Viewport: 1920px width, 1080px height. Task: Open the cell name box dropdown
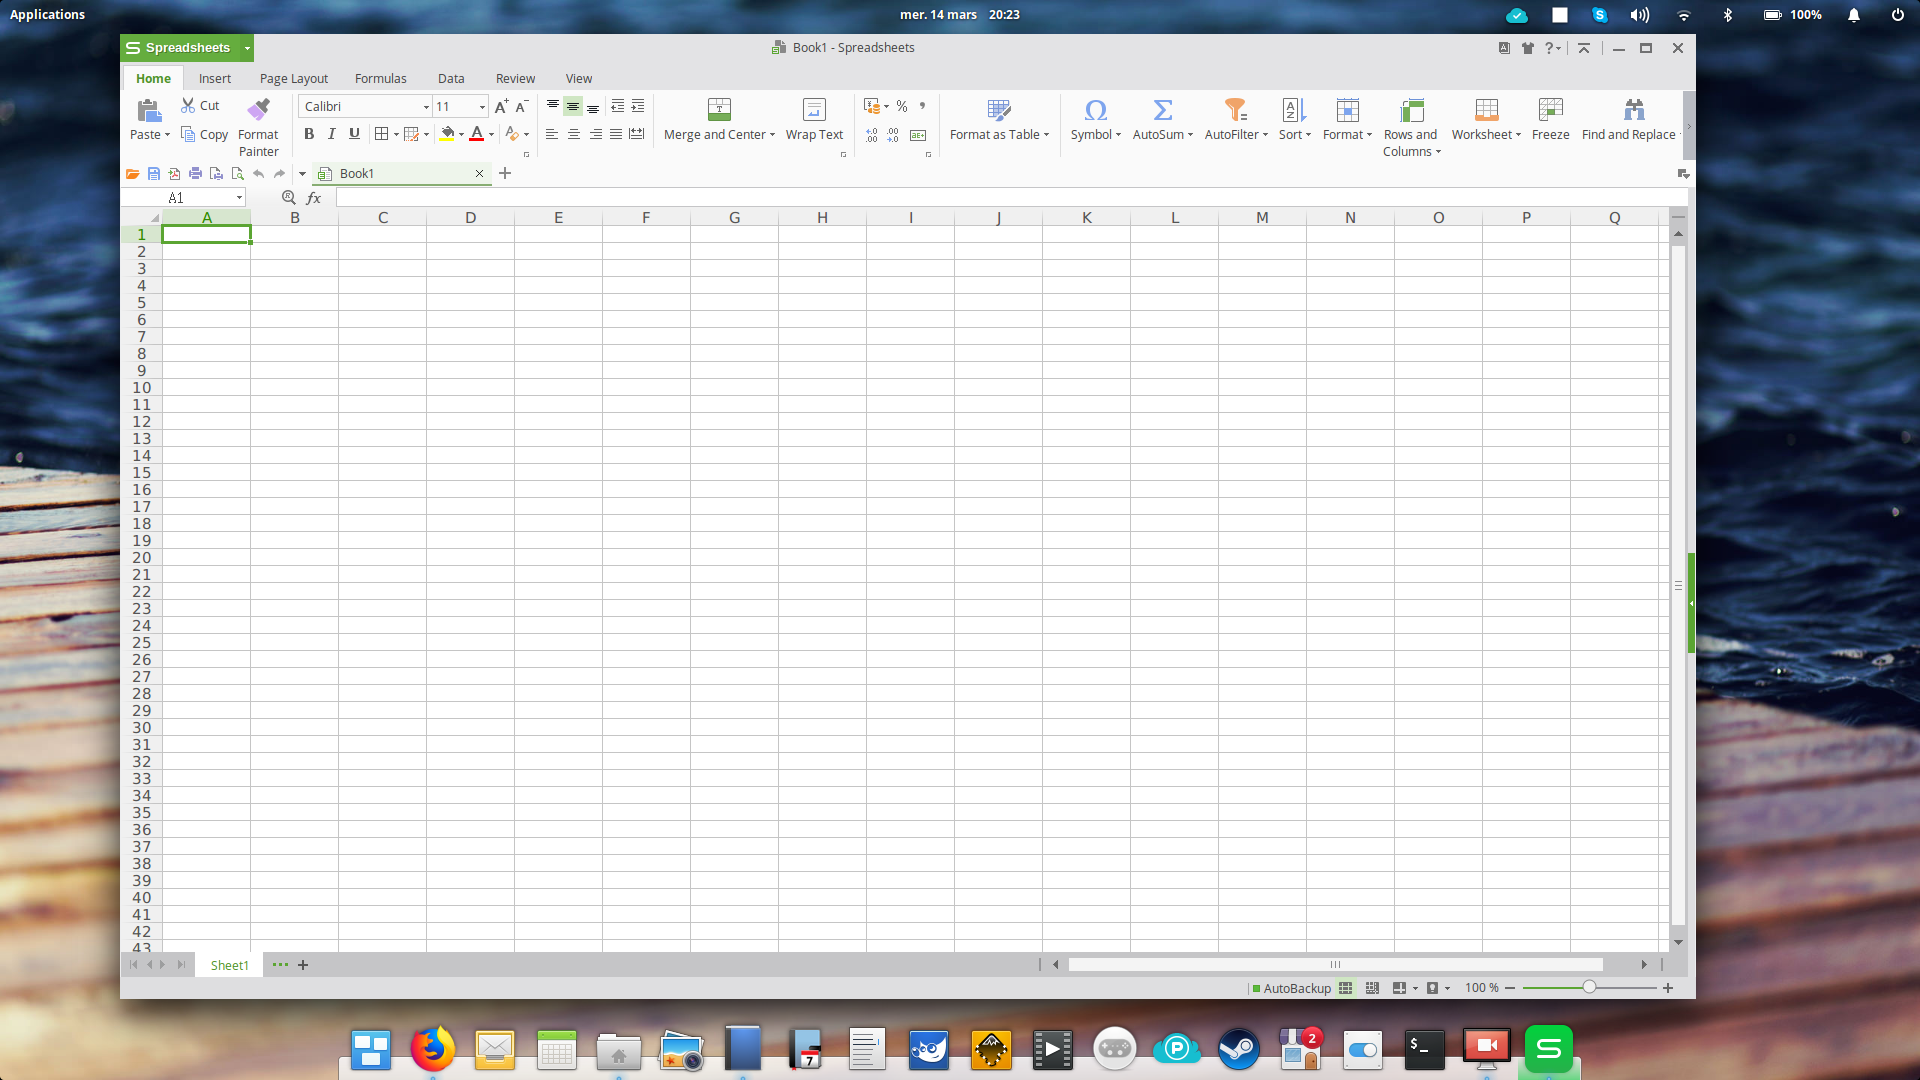(x=239, y=198)
